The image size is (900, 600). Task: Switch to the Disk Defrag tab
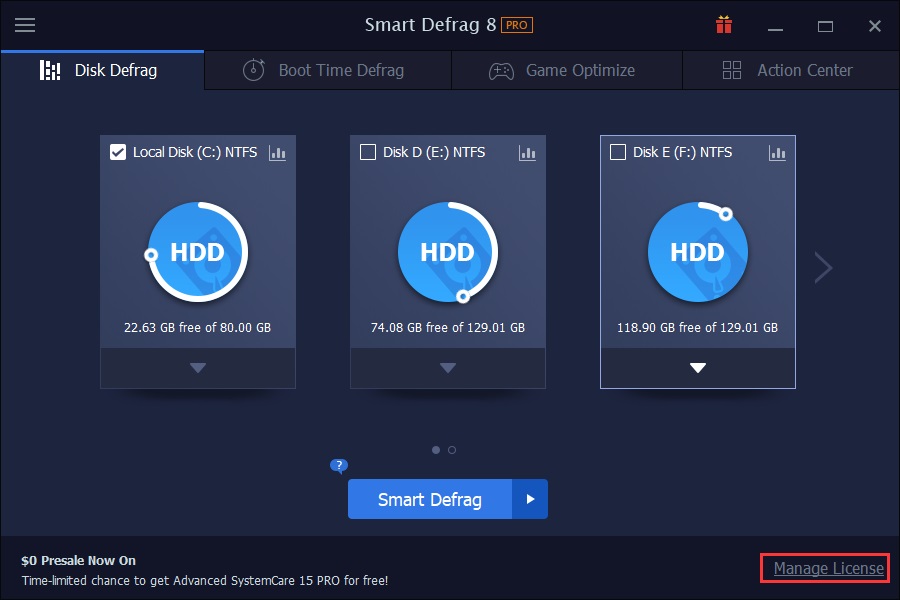click(x=102, y=70)
